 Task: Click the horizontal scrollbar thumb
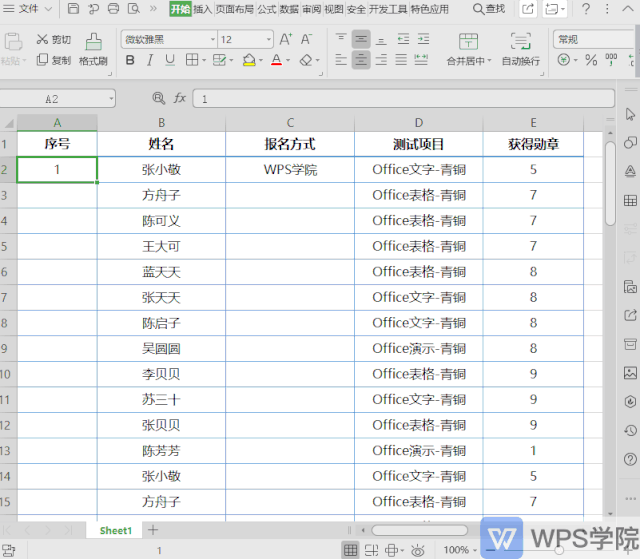click(419, 530)
